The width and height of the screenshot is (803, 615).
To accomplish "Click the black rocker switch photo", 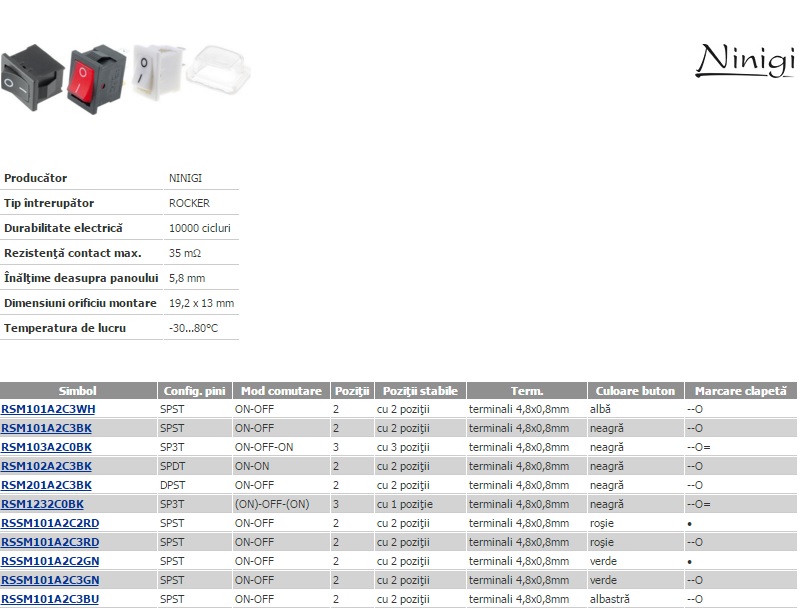I will tap(32, 77).
